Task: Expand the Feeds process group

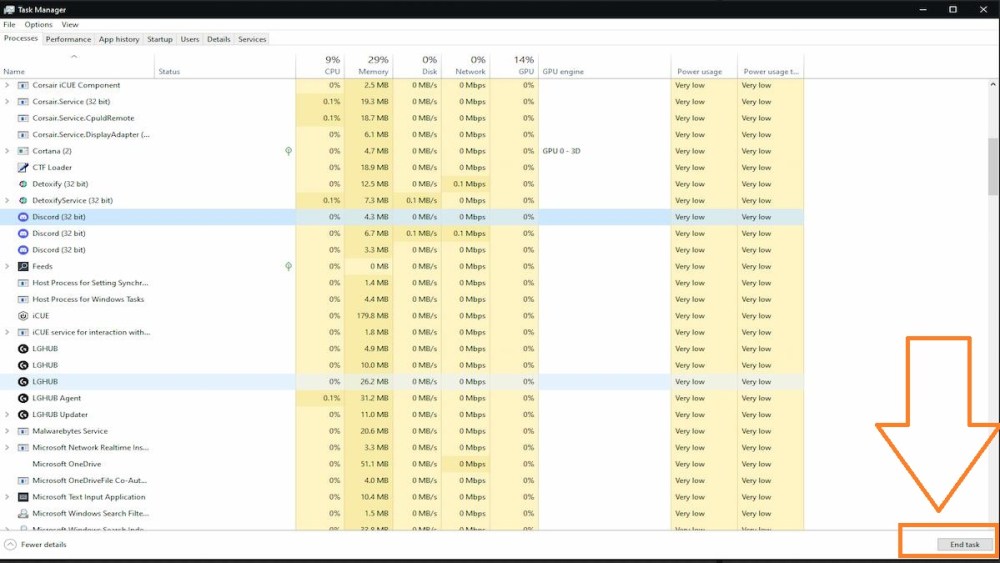Action: point(8,267)
